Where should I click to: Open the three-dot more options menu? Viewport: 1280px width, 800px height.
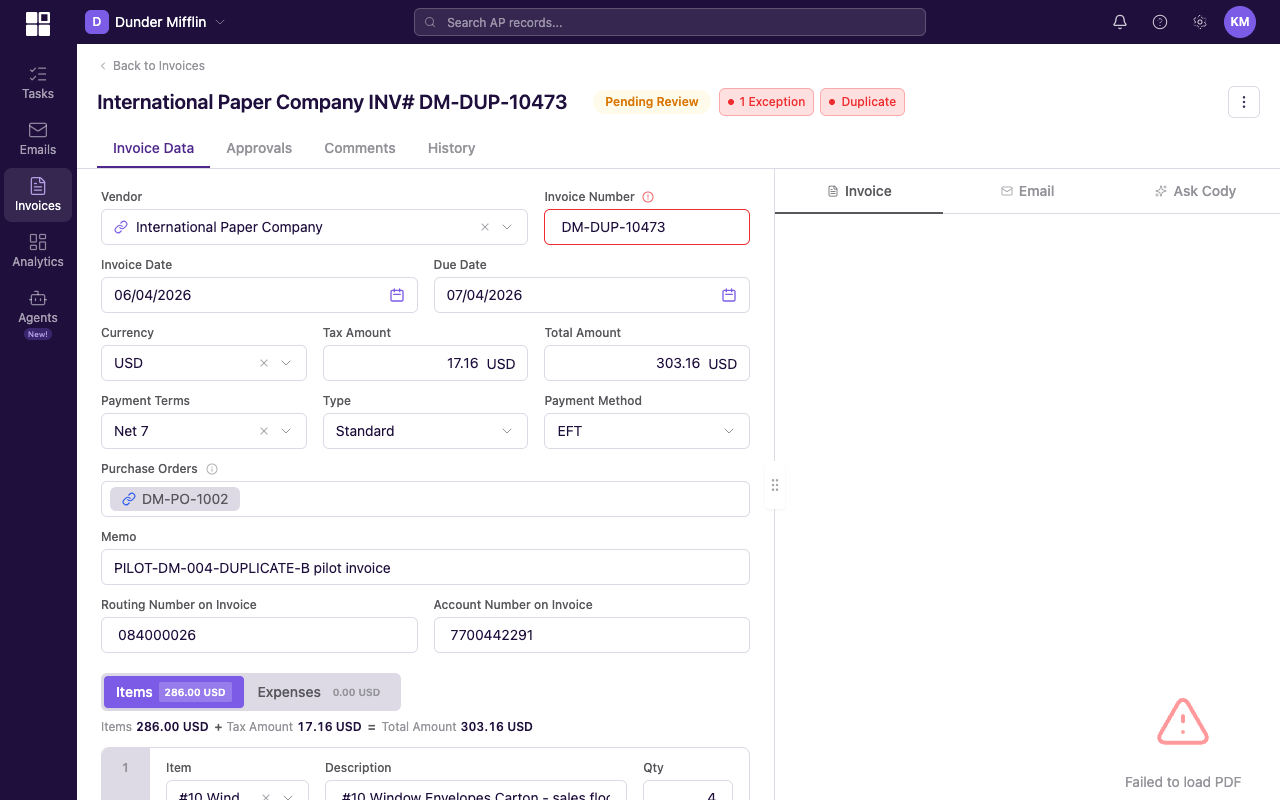pos(1244,102)
